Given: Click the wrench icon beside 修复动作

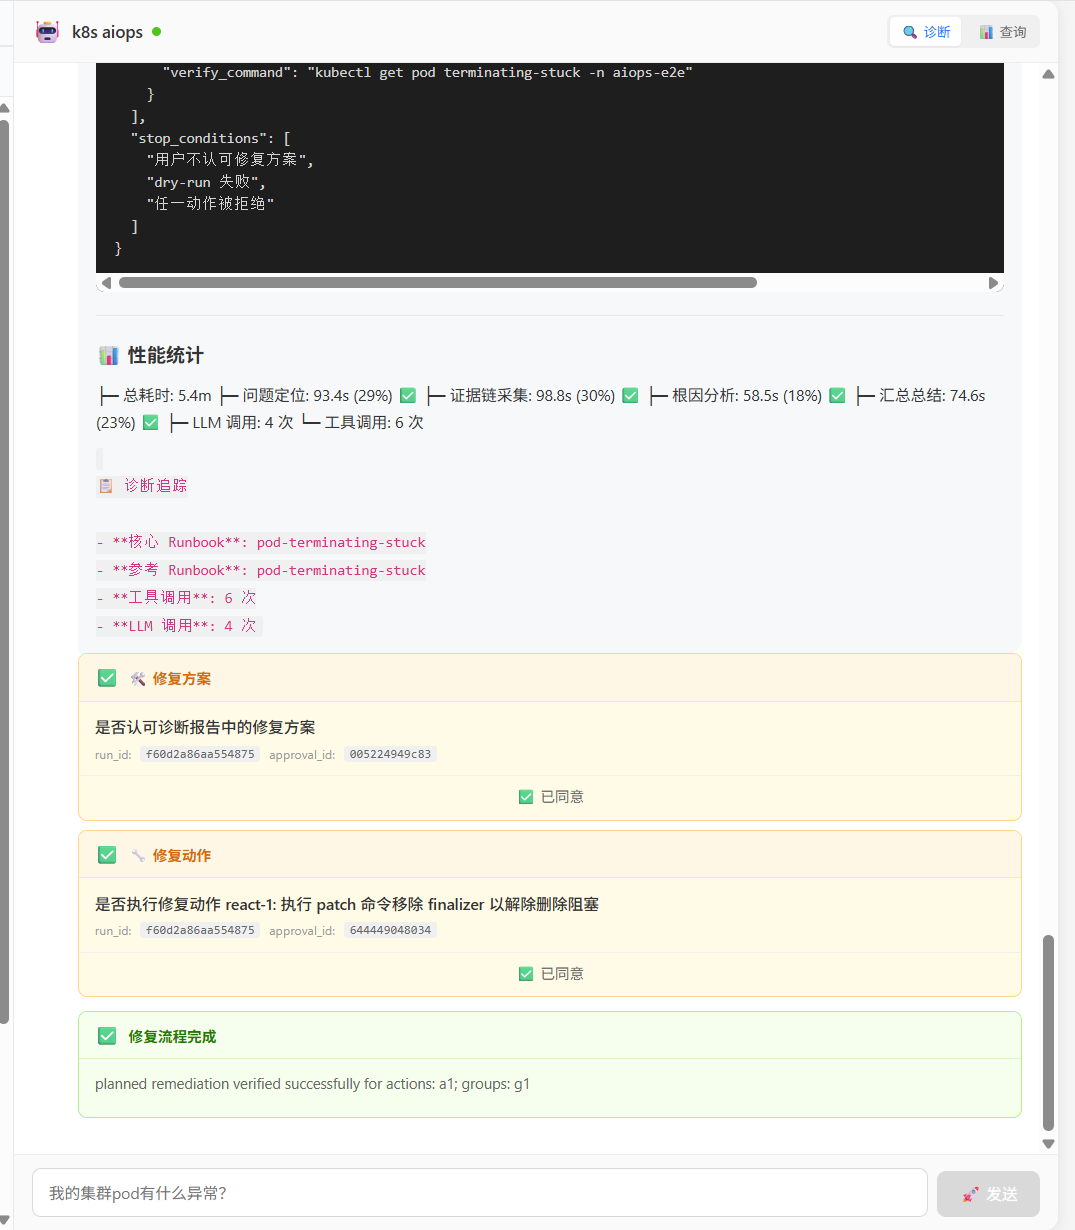Looking at the screenshot, I should 138,856.
